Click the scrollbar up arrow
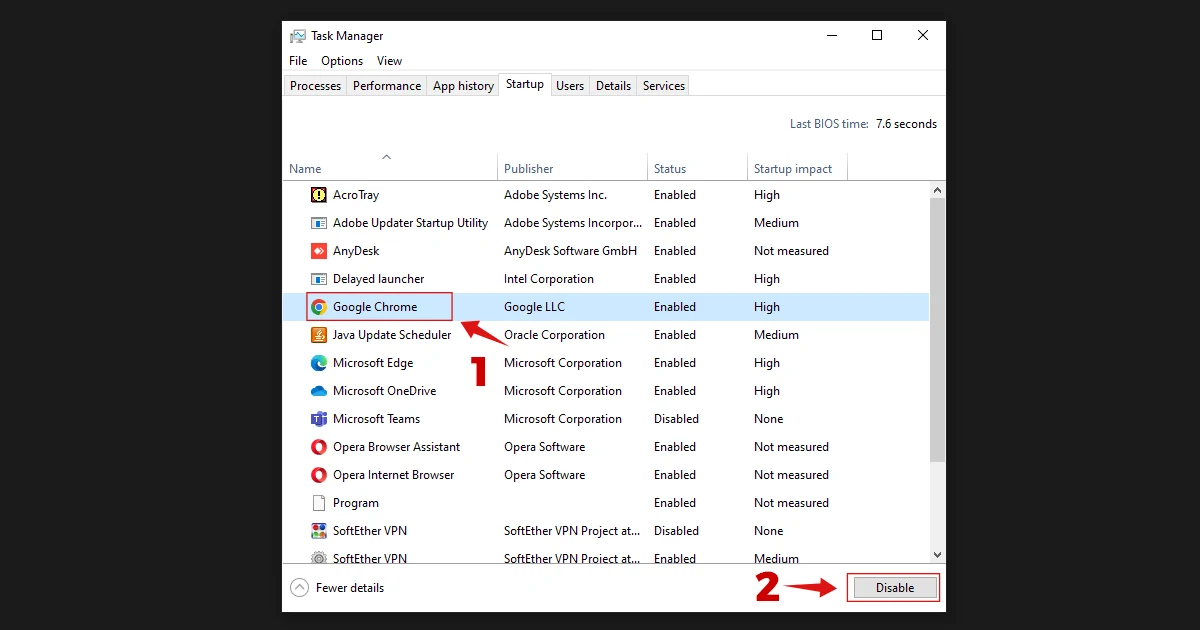 click(937, 190)
